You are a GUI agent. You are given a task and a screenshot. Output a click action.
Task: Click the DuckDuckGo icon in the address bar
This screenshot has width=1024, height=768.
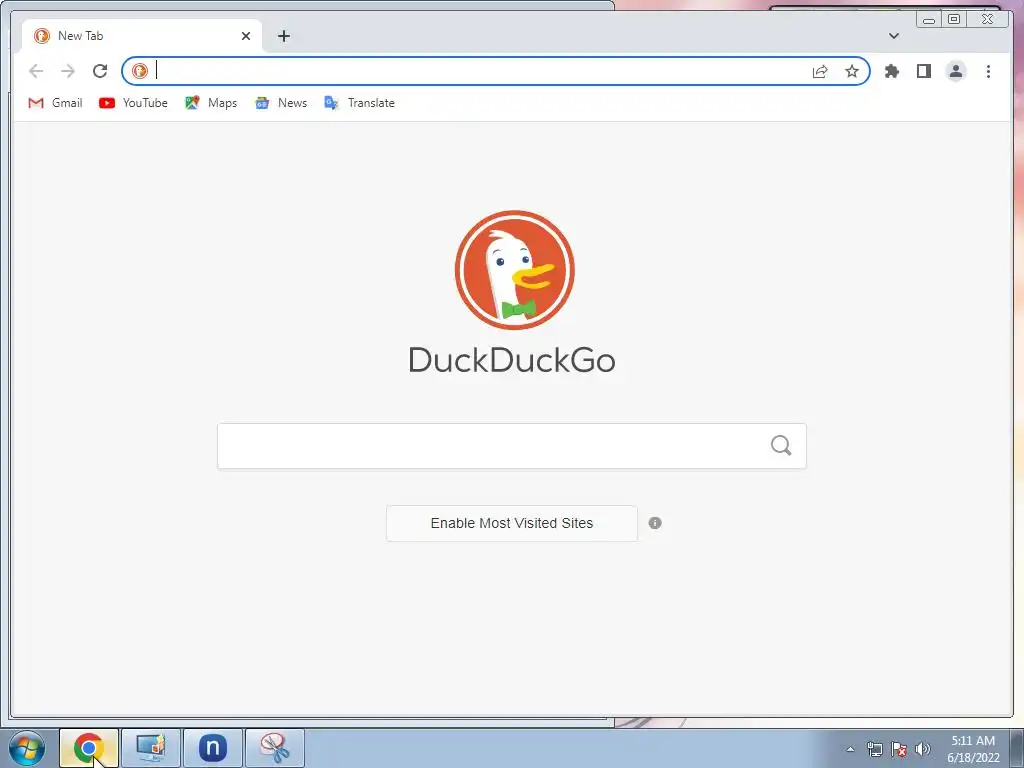click(140, 71)
